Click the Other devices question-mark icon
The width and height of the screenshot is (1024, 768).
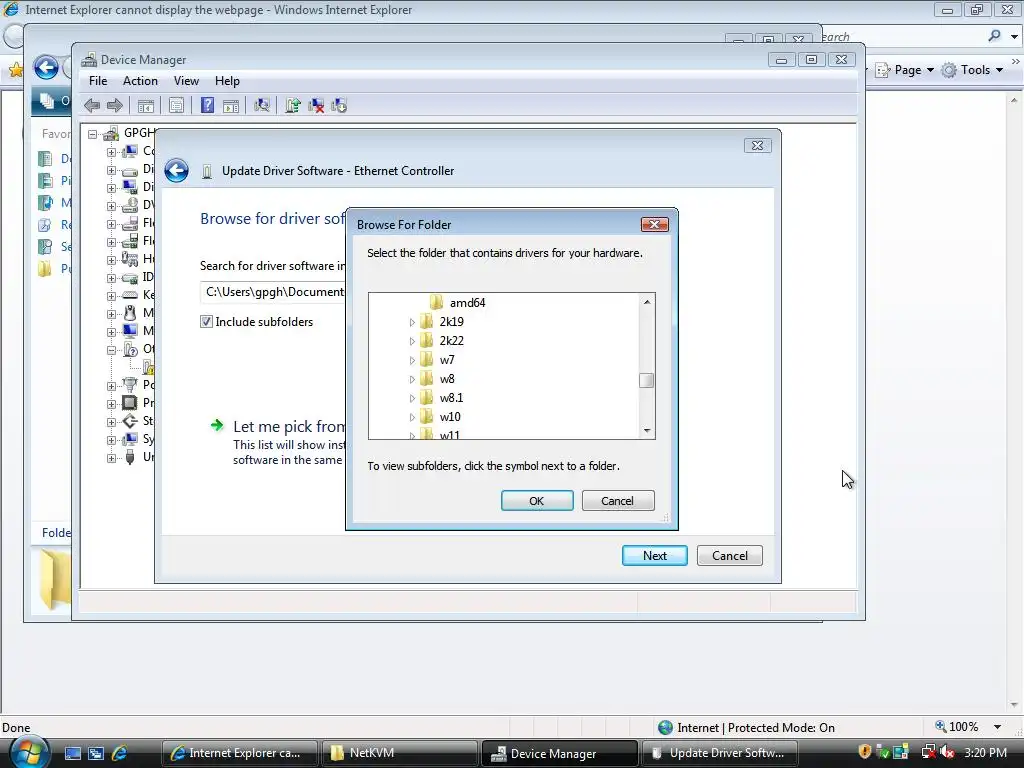tap(130, 349)
